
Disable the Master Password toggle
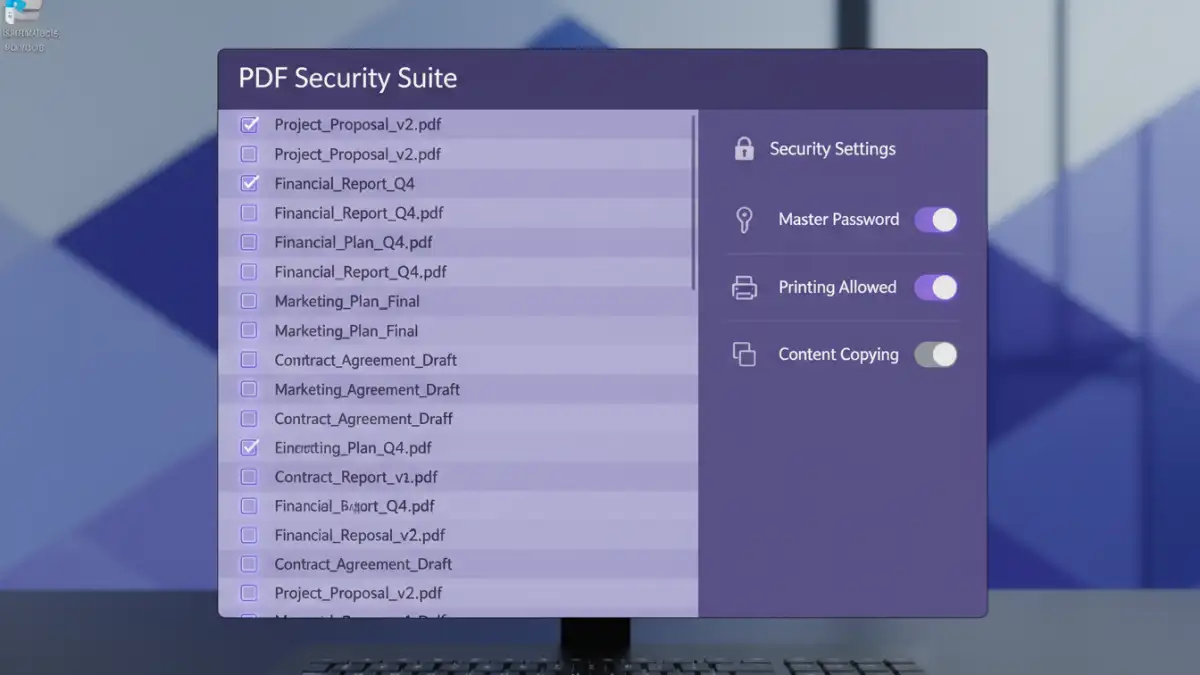click(x=936, y=219)
